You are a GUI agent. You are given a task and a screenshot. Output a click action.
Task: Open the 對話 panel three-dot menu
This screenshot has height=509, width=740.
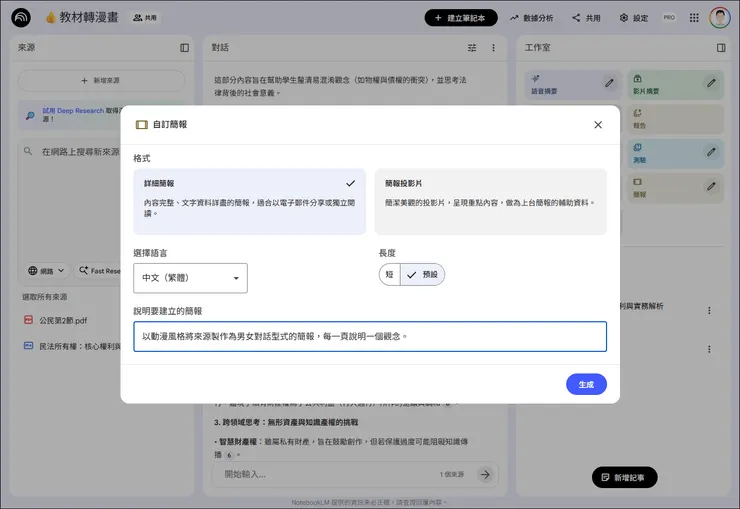click(x=493, y=48)
